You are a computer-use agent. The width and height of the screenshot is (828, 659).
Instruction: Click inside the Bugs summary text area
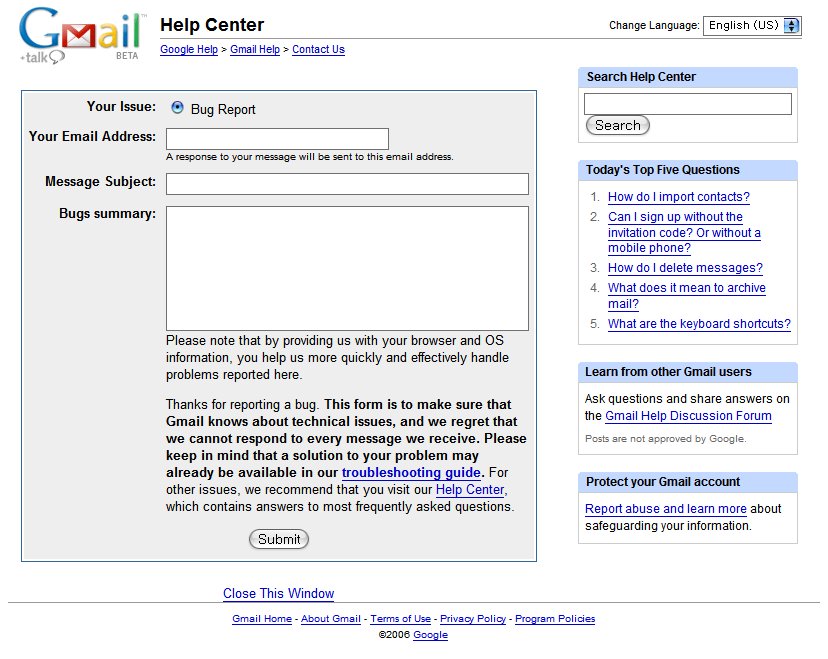(347, 268)
